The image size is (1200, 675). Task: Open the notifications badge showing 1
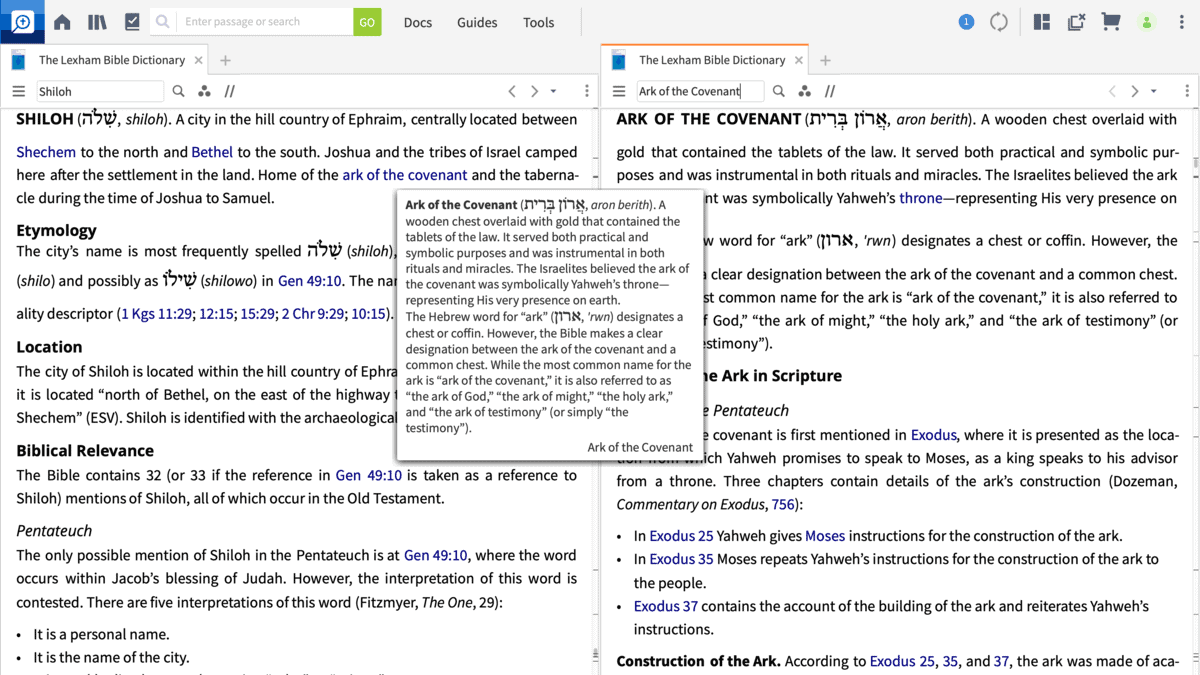click(966, 22)
